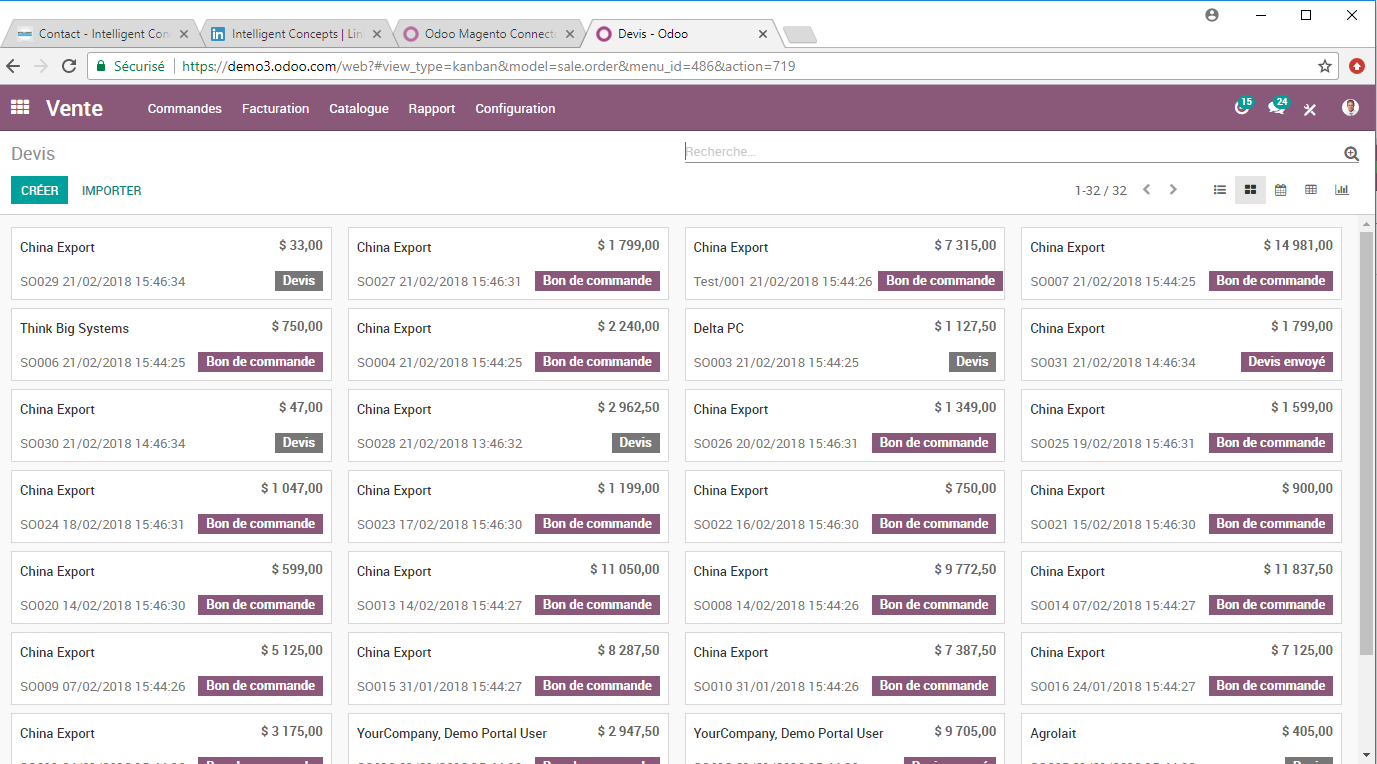Select the kanban view icon

(1250, 190)
